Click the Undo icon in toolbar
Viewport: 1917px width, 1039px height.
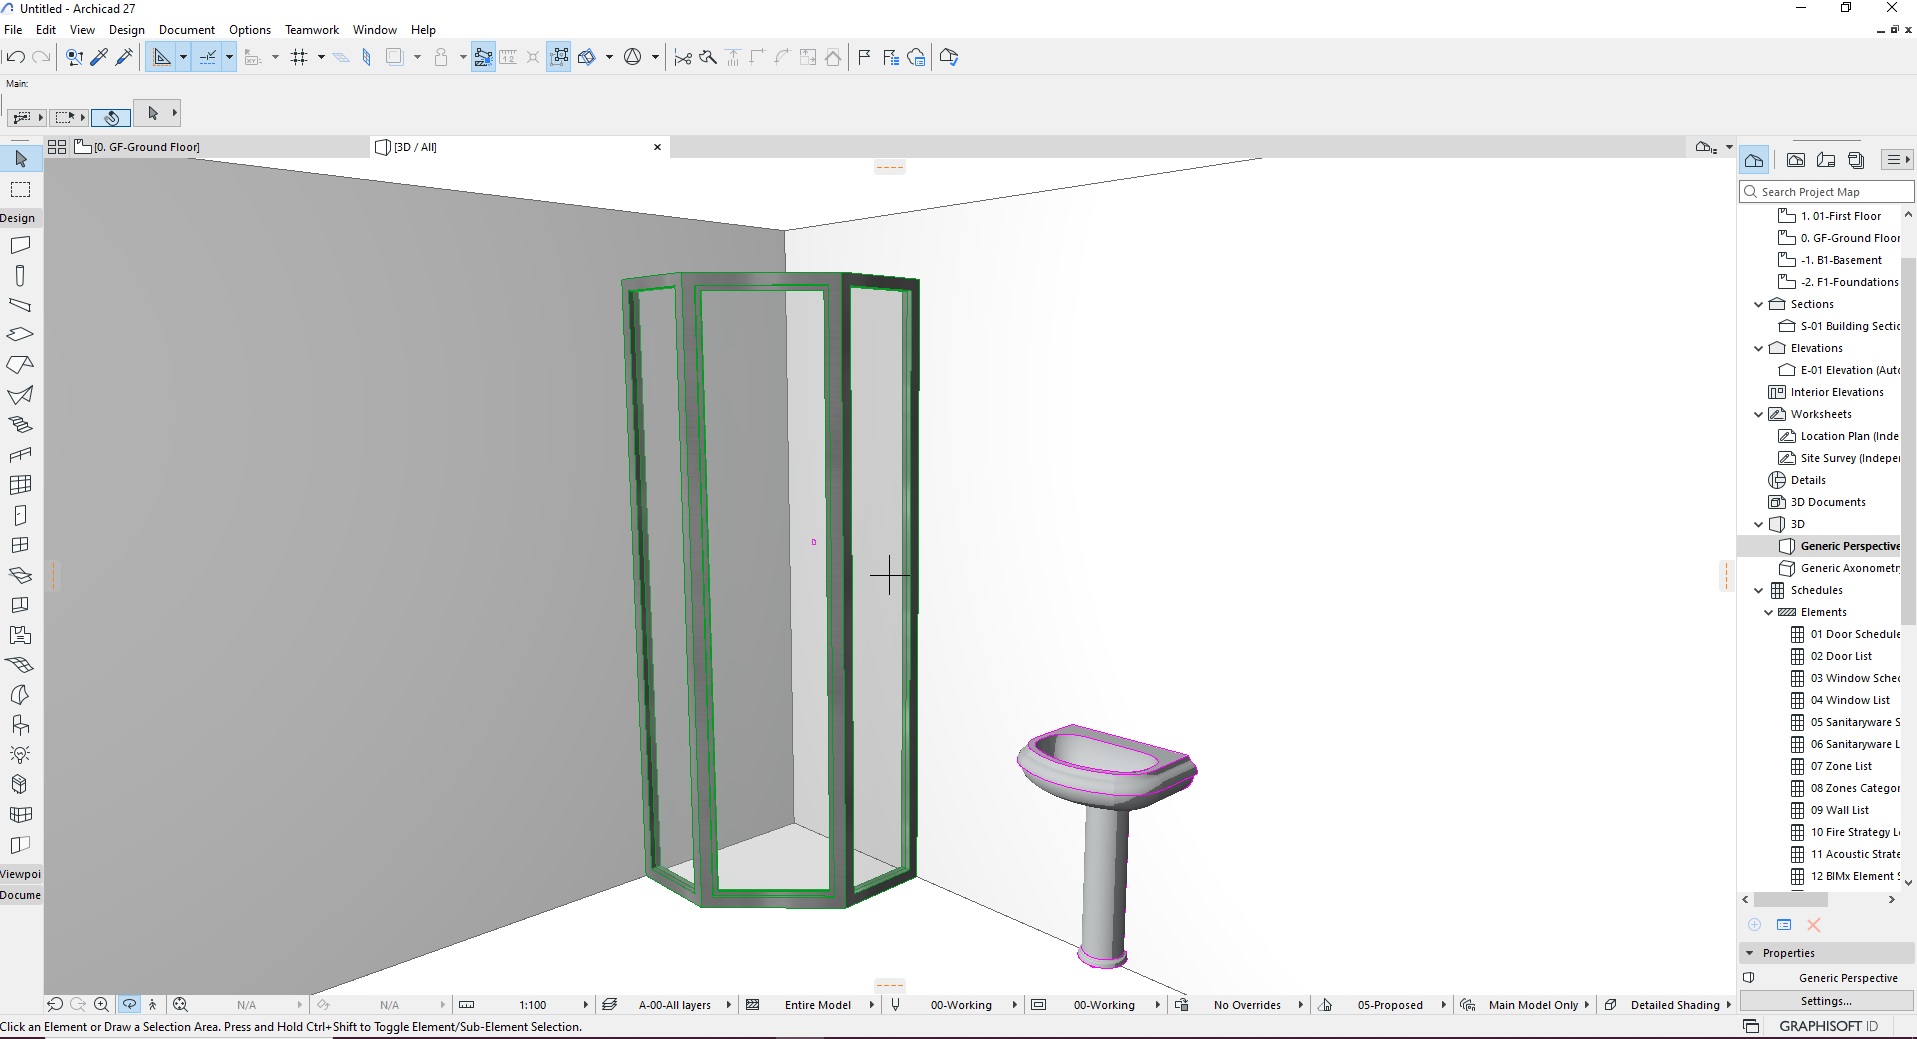pyautogui.click(x=16, y=57)
